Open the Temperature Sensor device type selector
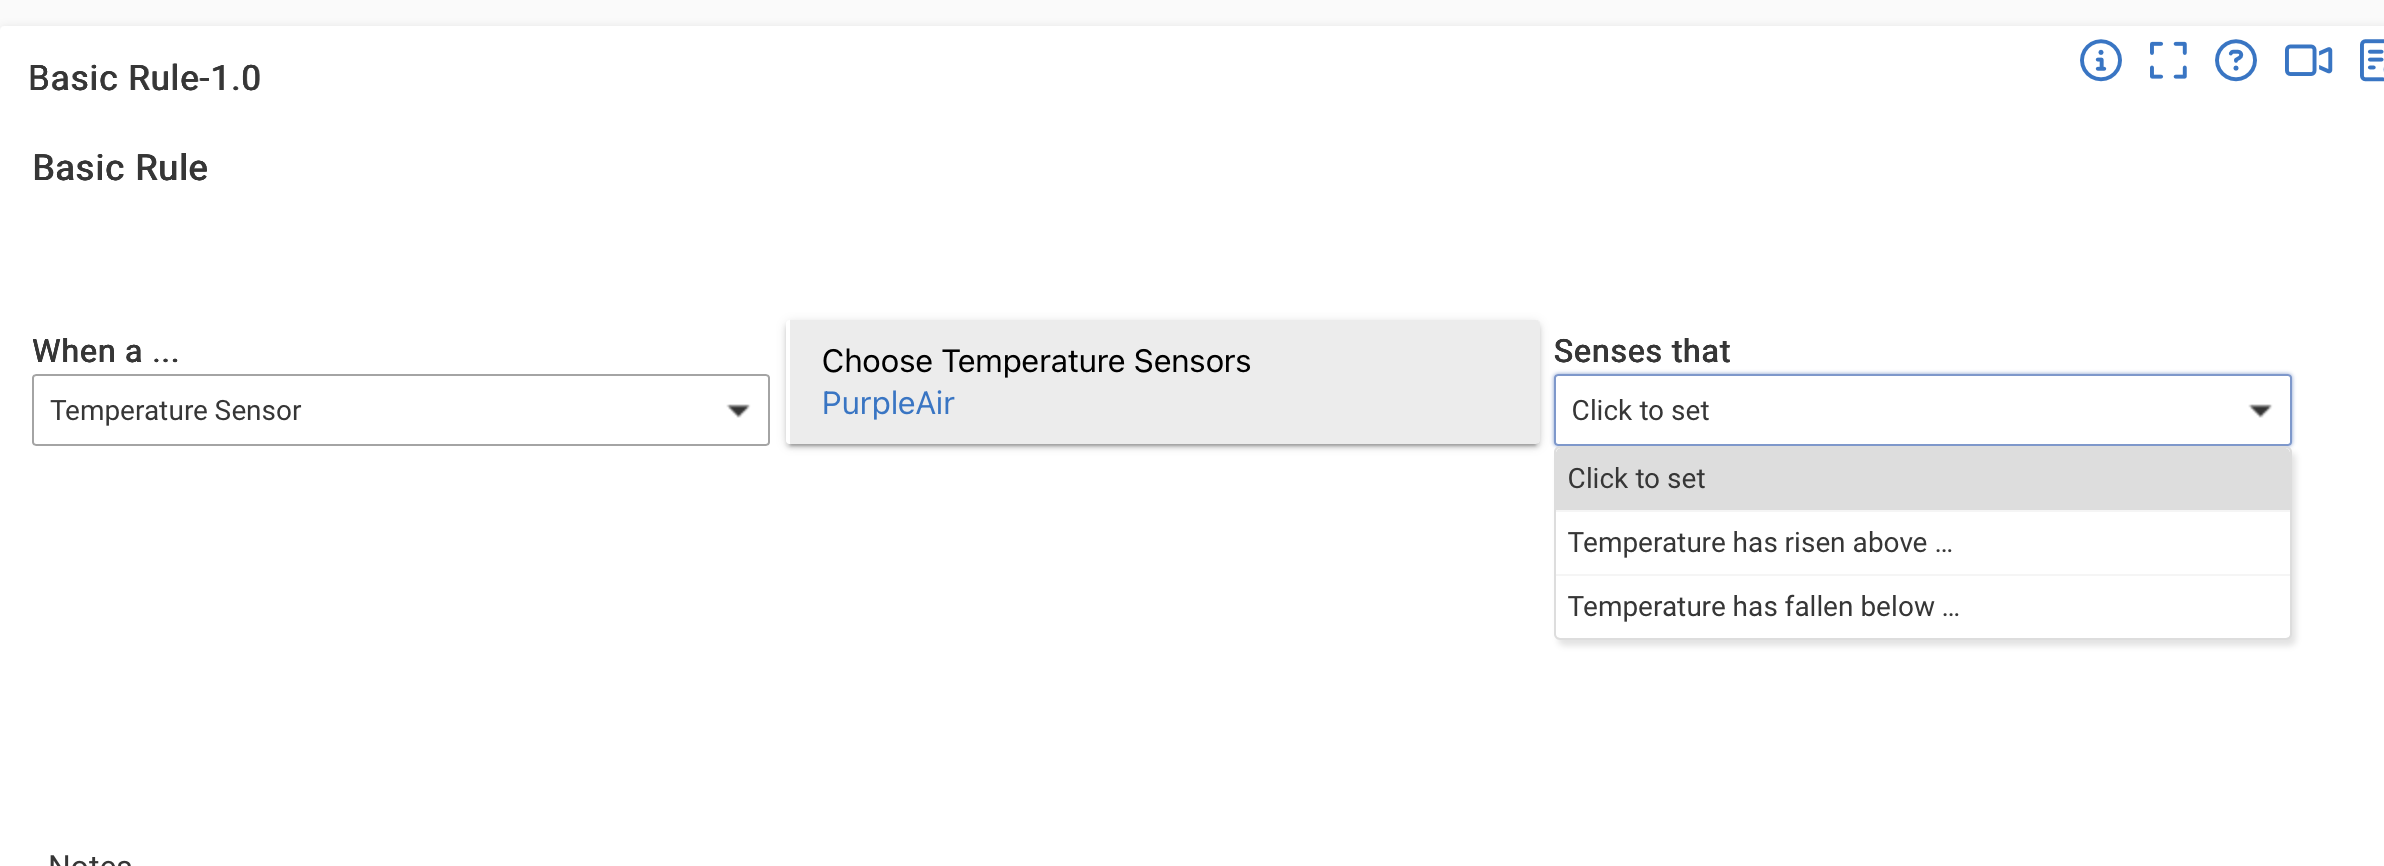This screenshot has width=2384, height=866. pos(401,410)
